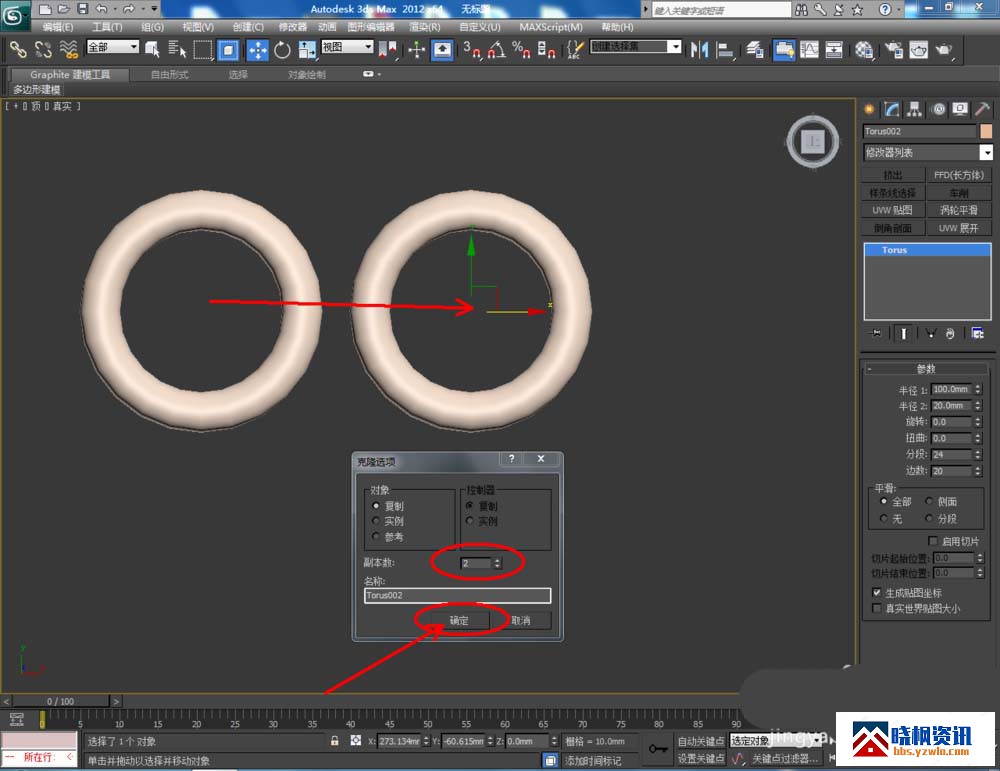The width and height of the screenshot is (1000, 771).
Task: Click the 0 / 100 time slider
Action: tap(61, 701)
